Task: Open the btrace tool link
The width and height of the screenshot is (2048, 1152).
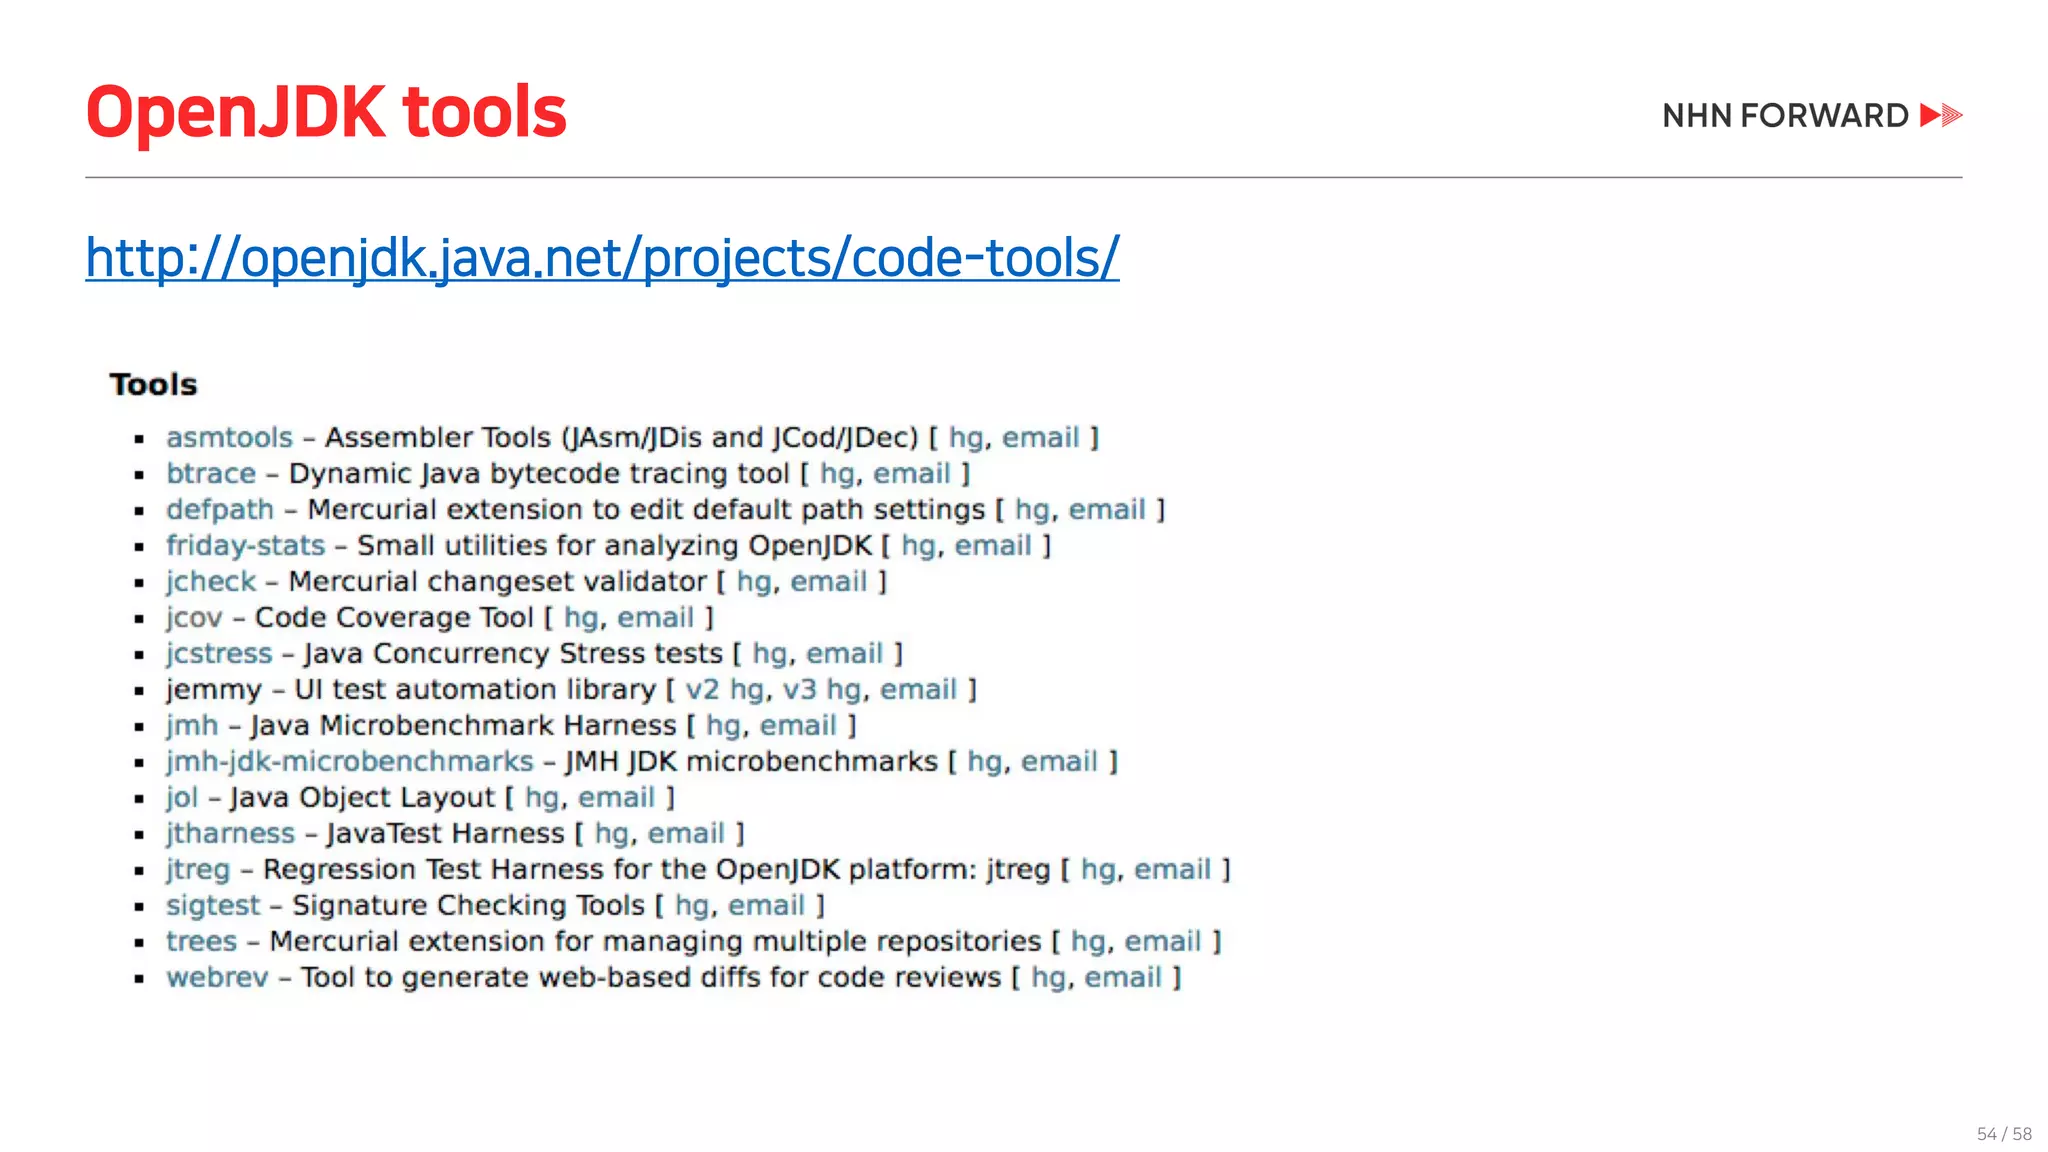Action: (211, 474)
